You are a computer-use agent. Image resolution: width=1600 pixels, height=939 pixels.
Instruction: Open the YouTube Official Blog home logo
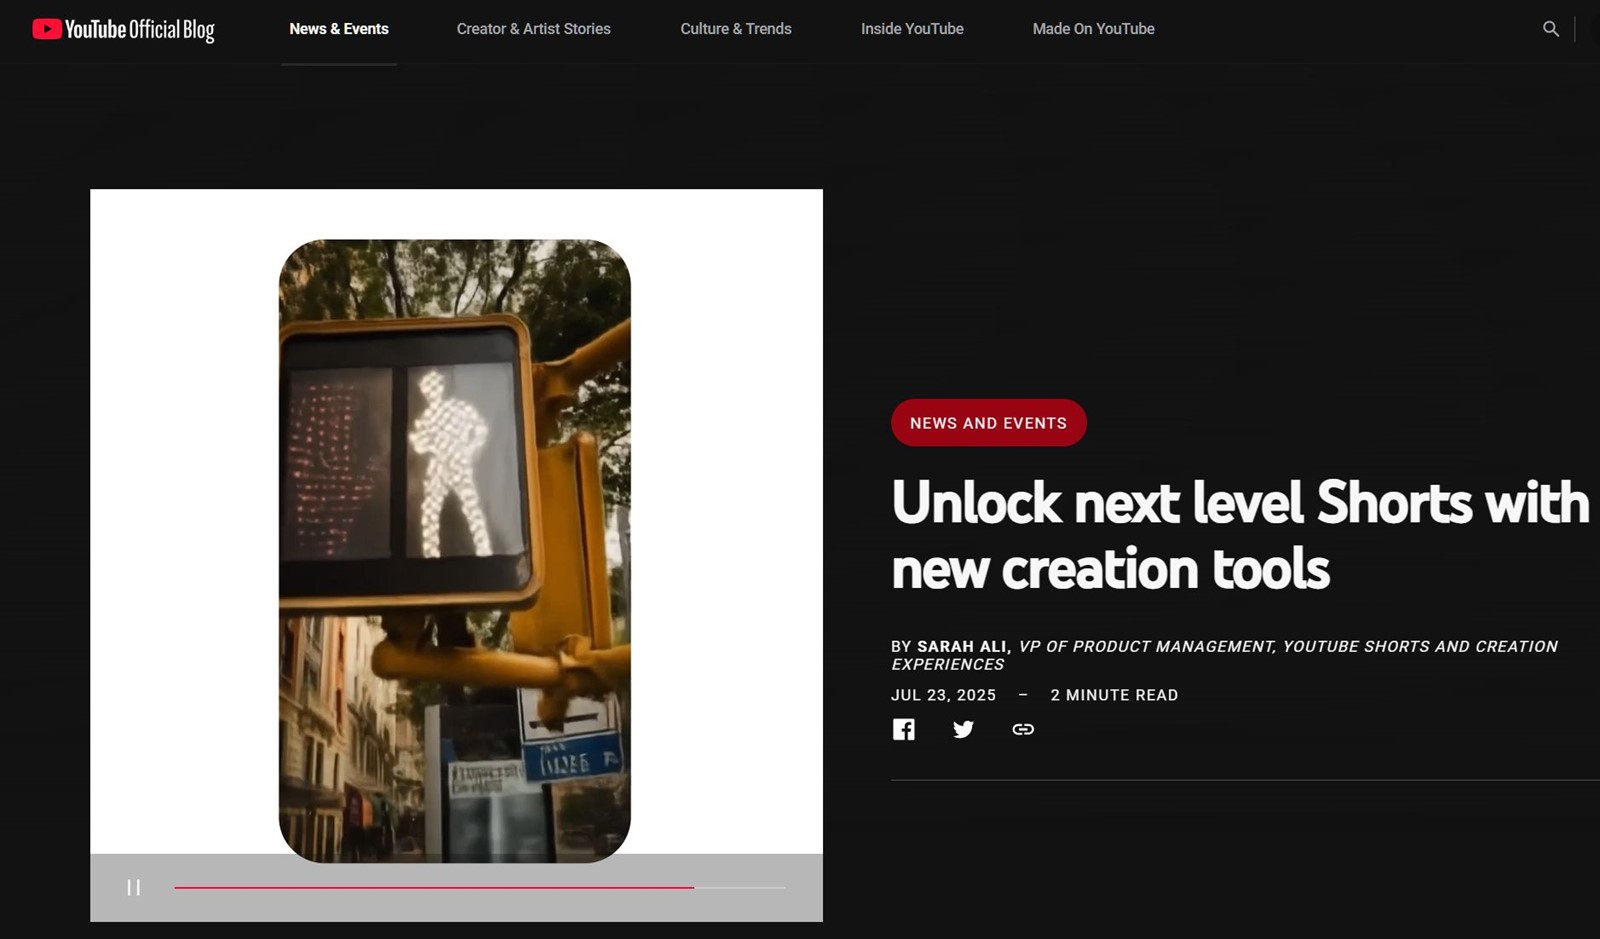click(x=123, y=29)
